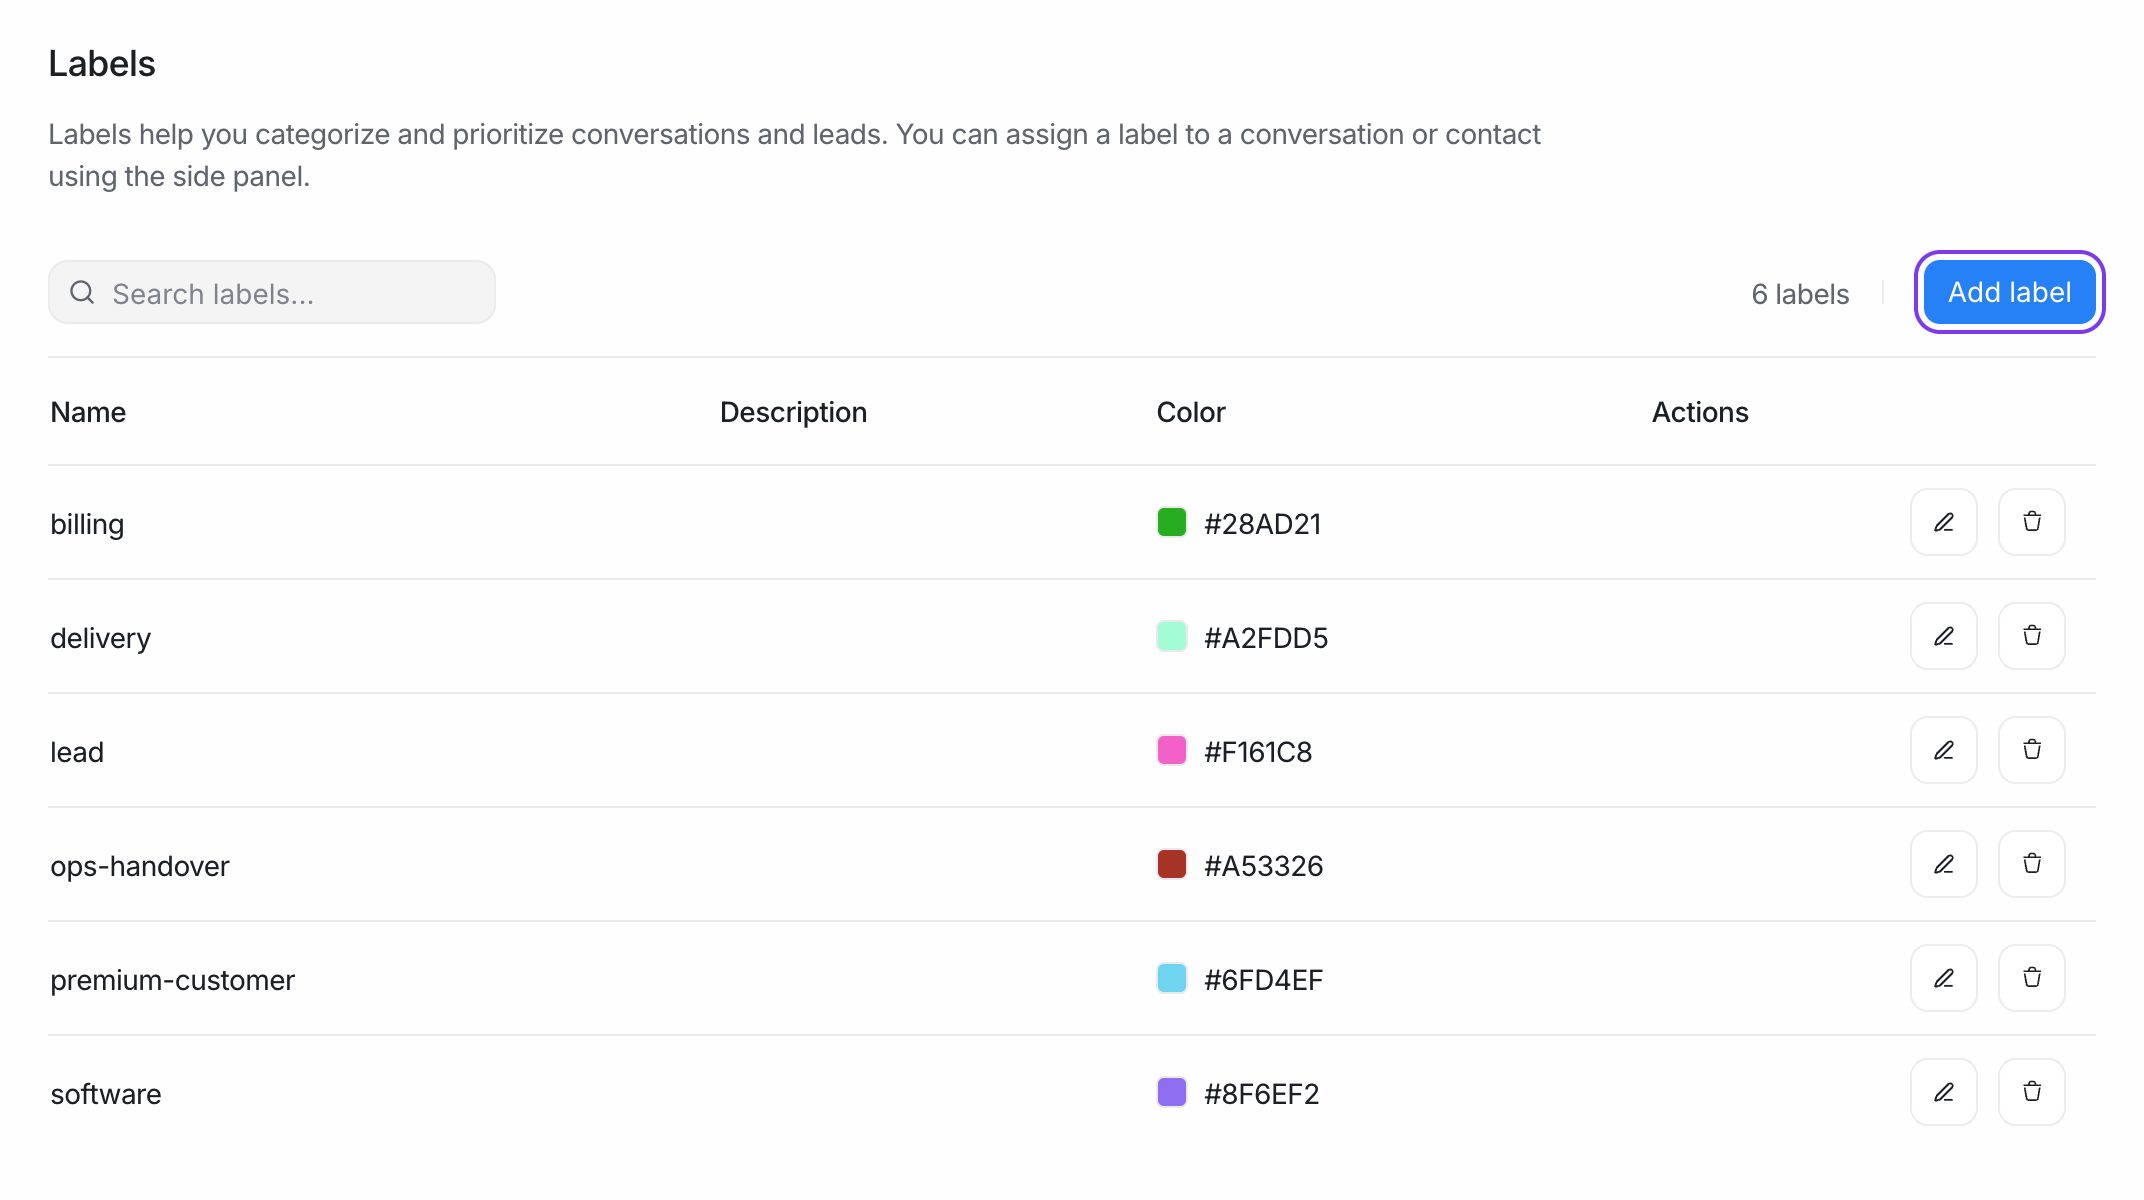This screenshot has height=1200, width=2144.
Task: Edit the premium-customer label
Action: (x=1943, y=978)
